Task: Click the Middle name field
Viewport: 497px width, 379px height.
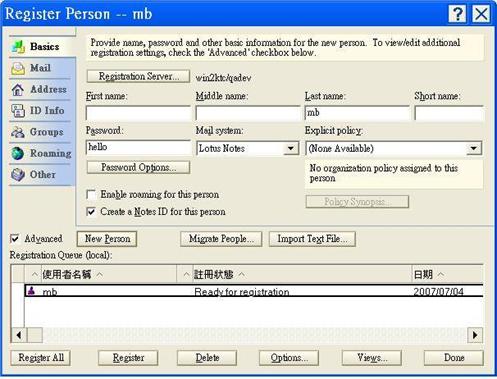Action: 248,113
